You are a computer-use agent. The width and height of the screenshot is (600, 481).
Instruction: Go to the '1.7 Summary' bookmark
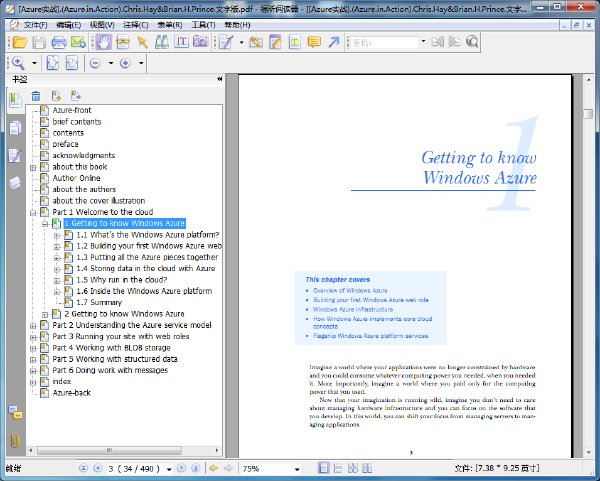pyautogui.click(x=99, y=302)
